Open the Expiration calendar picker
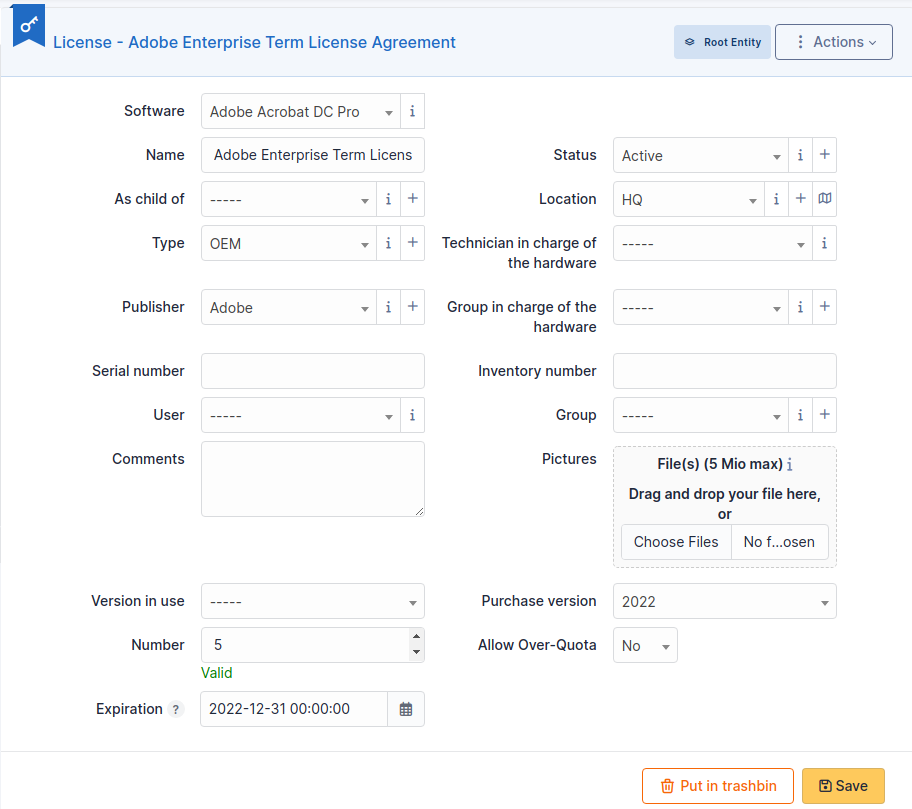The width and height of the screenshot is (912, 809). (x=406, y=709)
